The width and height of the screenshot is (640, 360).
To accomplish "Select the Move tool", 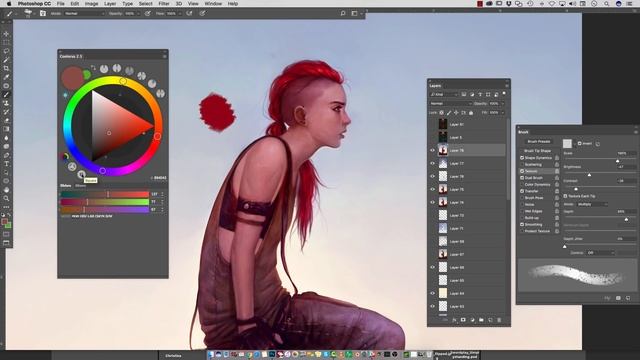I will 6,34.
